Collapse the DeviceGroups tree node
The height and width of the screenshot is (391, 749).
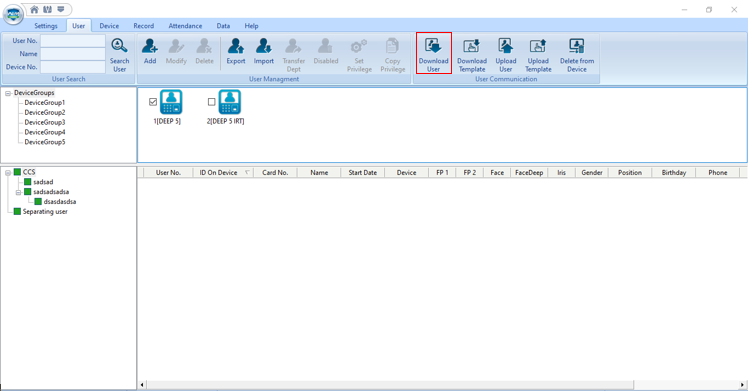coord(8,93)
